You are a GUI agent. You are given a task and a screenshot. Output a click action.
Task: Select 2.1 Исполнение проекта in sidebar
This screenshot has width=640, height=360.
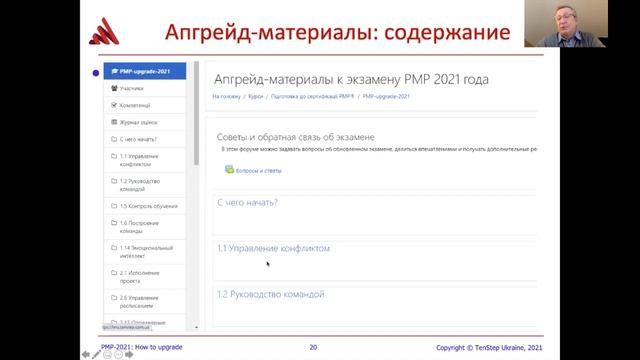145,277
